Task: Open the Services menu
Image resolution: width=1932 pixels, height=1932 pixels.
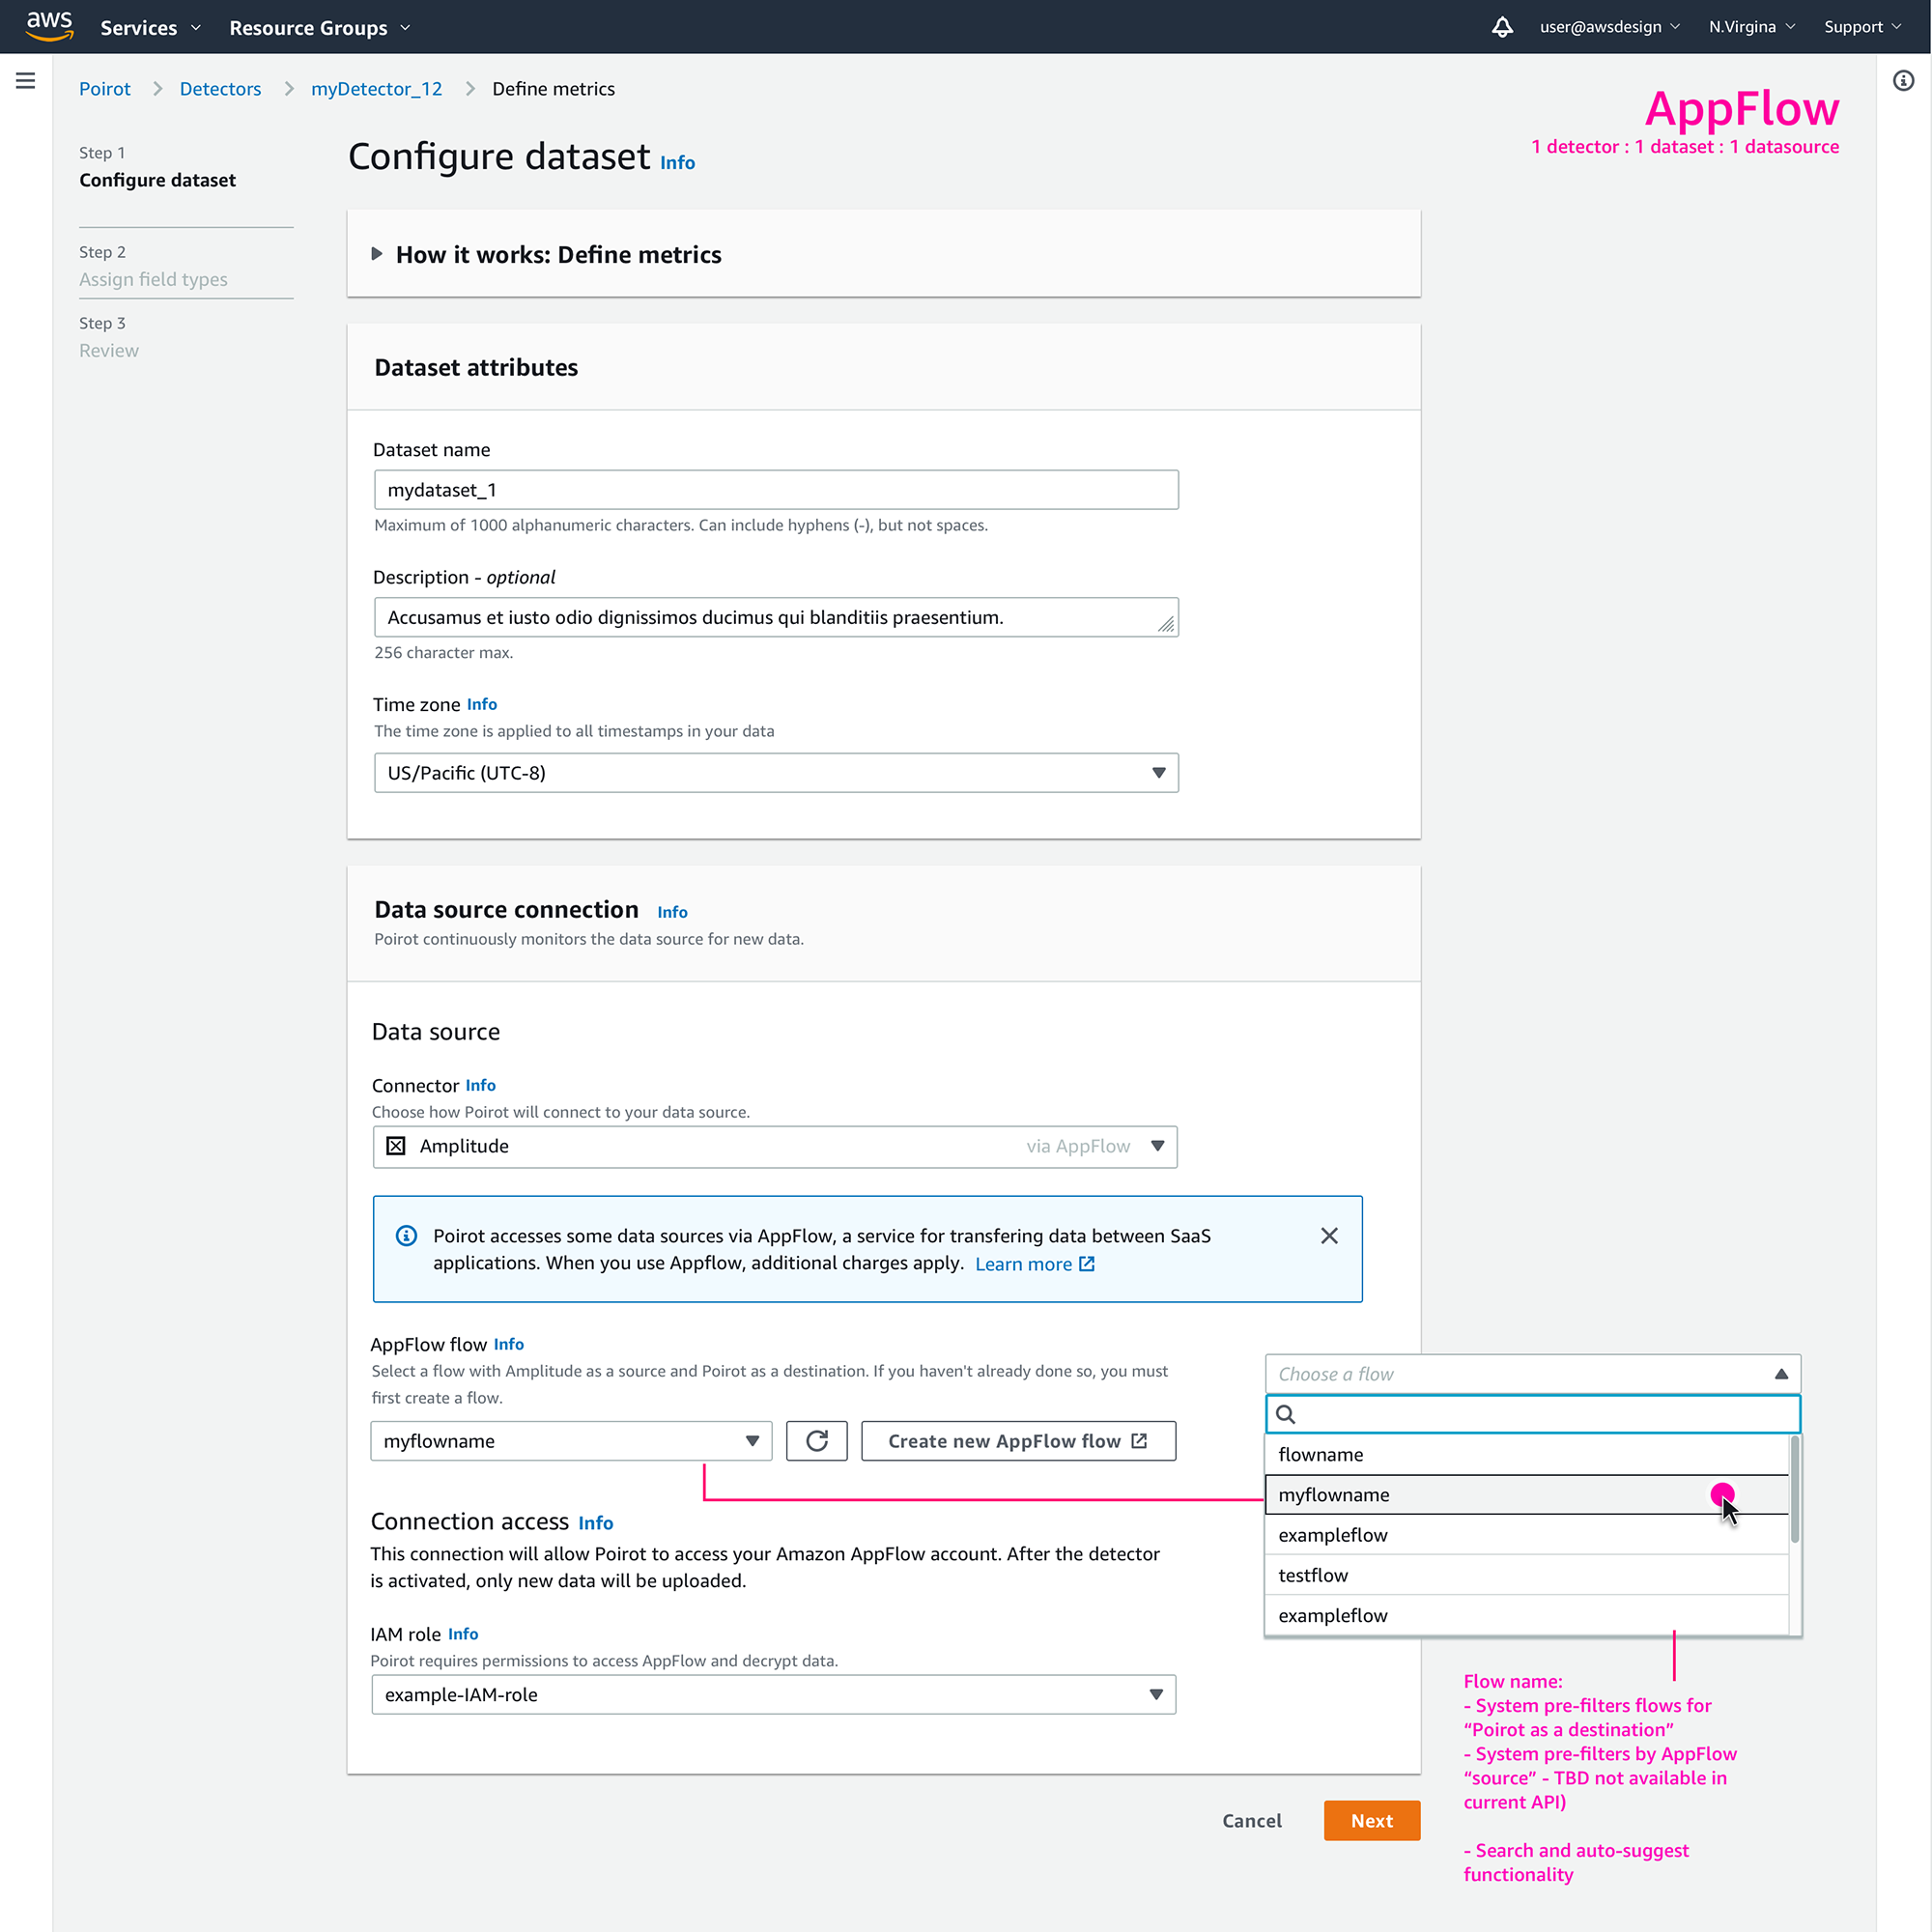Action: point(150,28)
